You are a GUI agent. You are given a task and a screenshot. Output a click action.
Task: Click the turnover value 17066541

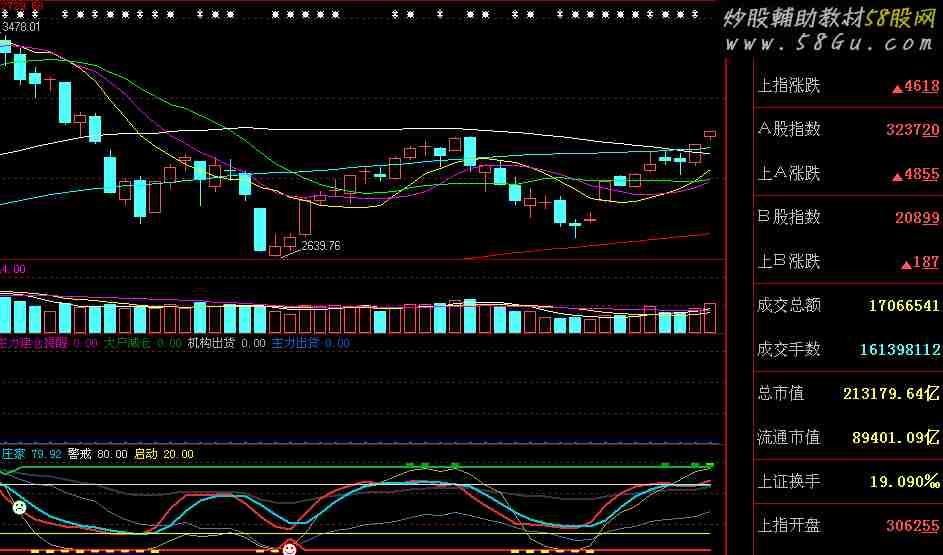pyautogui.click(x=904, y=305)
